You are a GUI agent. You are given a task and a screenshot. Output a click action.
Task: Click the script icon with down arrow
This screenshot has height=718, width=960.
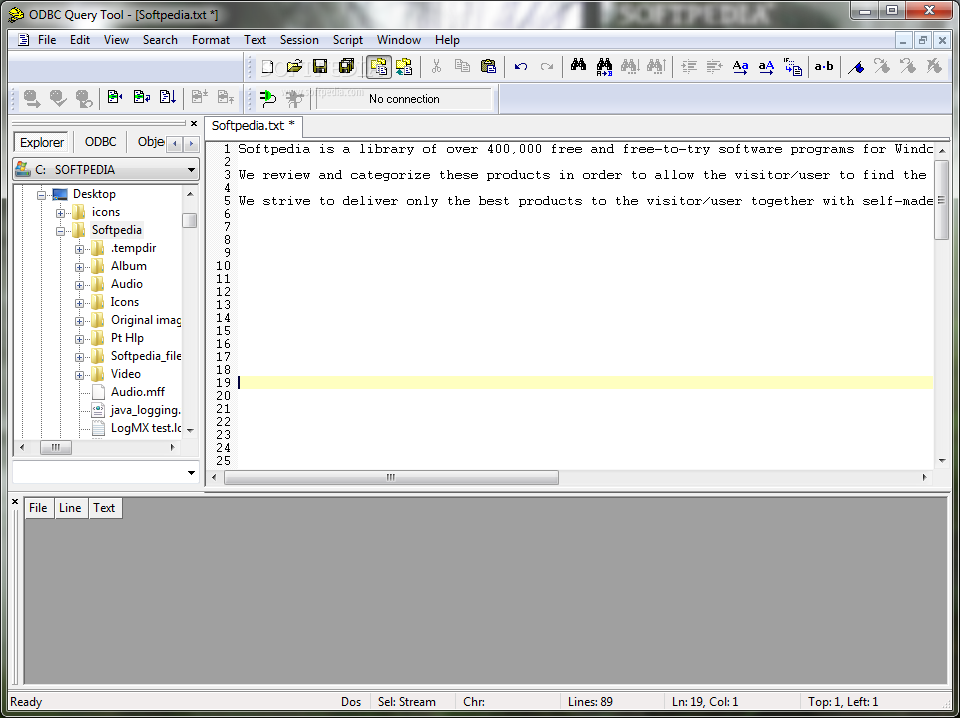tap(168, 97)
